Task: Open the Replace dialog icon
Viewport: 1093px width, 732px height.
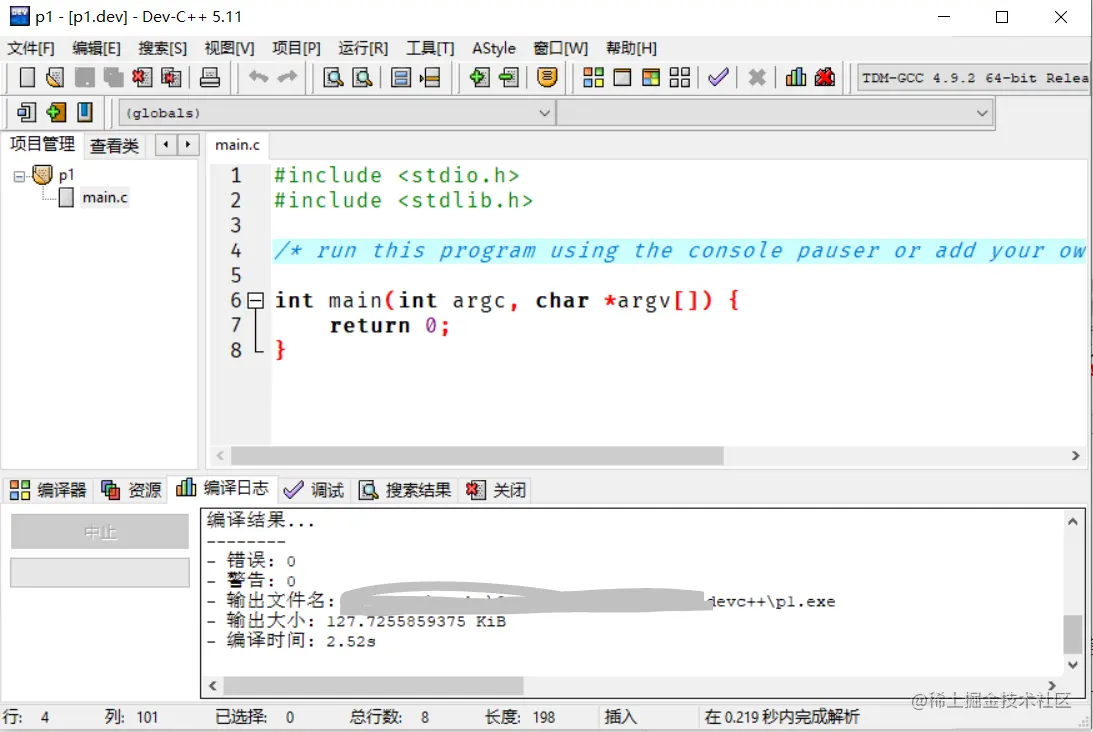Action: (x=362, y=77)
